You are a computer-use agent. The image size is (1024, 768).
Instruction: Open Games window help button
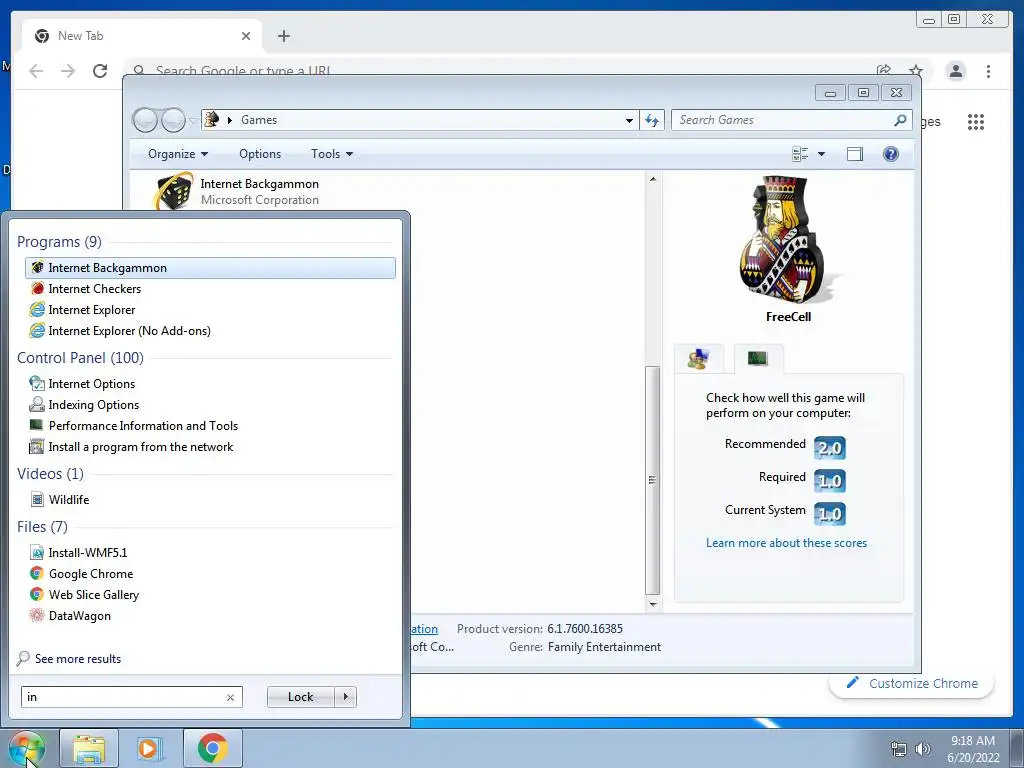pos(890,154)
